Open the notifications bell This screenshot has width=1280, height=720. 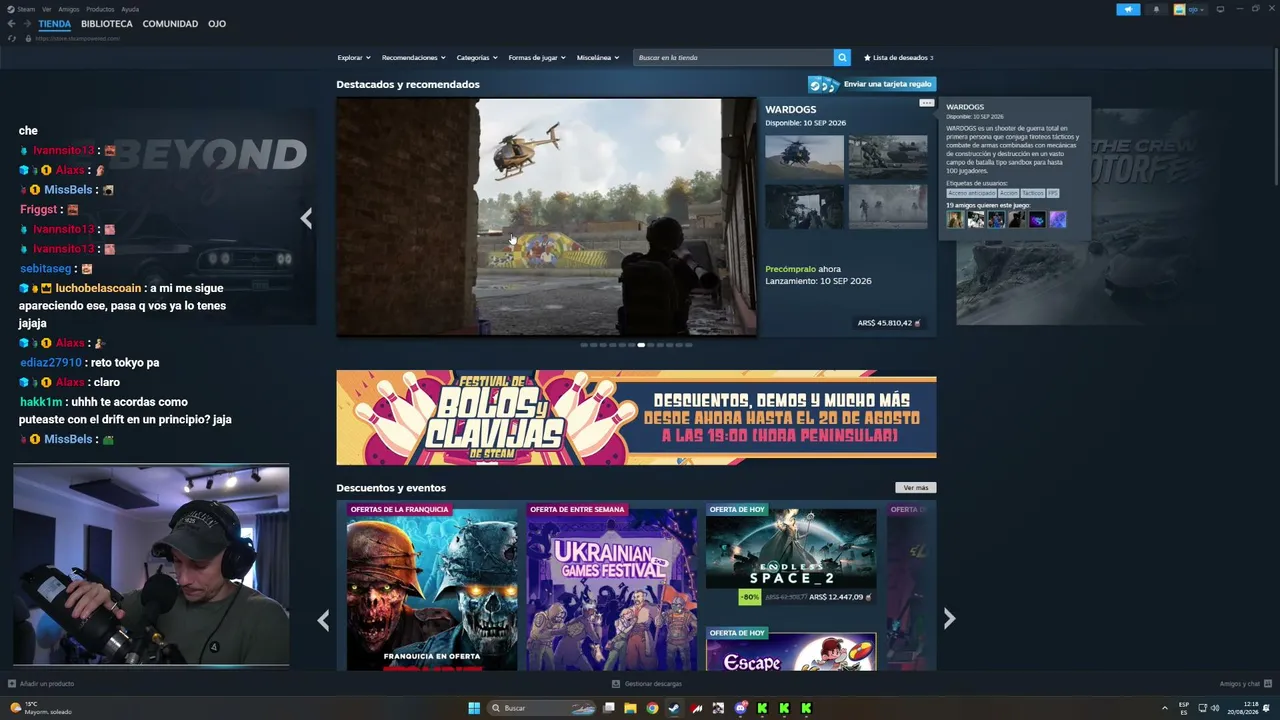[1156, 9]
